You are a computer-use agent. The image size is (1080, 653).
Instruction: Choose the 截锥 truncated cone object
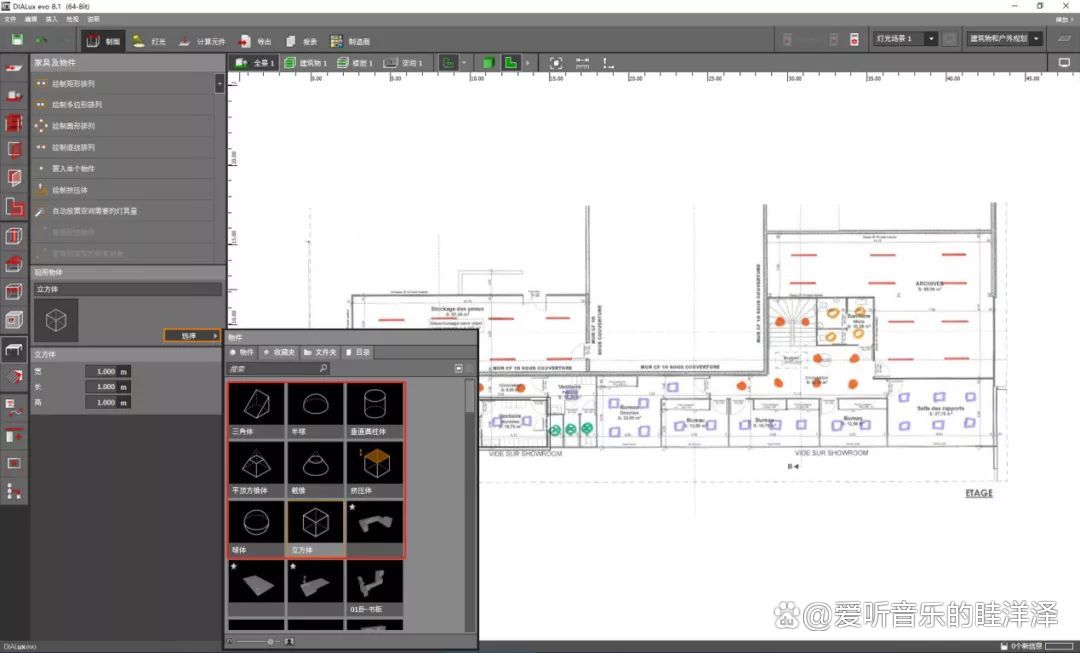tap(315, 470)
